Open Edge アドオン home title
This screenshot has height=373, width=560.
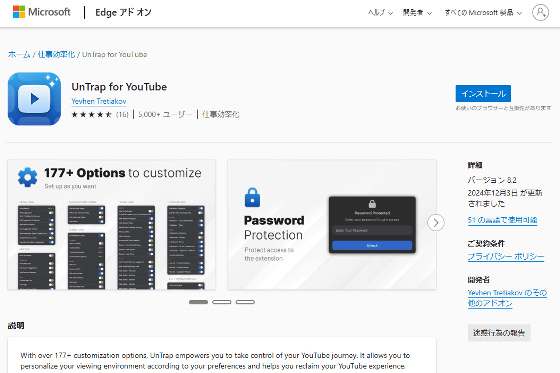point(123,13)
